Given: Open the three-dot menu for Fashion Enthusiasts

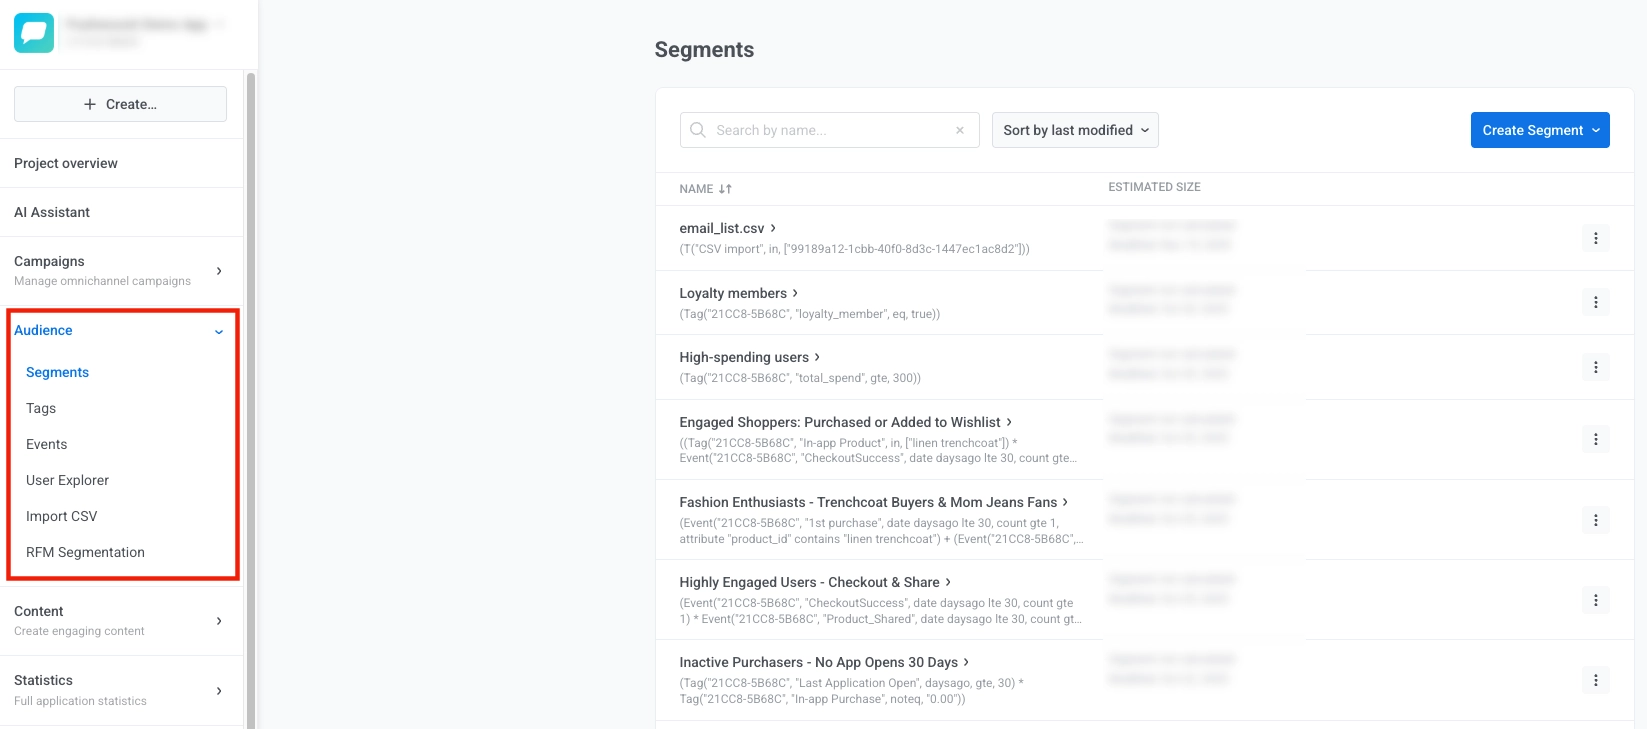Looking at the screenshot, I should [1596, 520].
